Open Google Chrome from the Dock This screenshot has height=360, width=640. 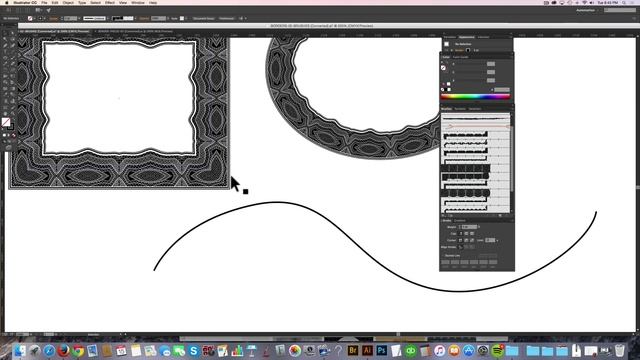(x=78, y=350)
